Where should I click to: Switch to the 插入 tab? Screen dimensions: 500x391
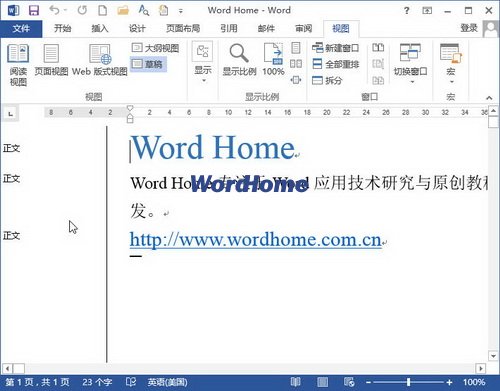(x=100, y=29)
